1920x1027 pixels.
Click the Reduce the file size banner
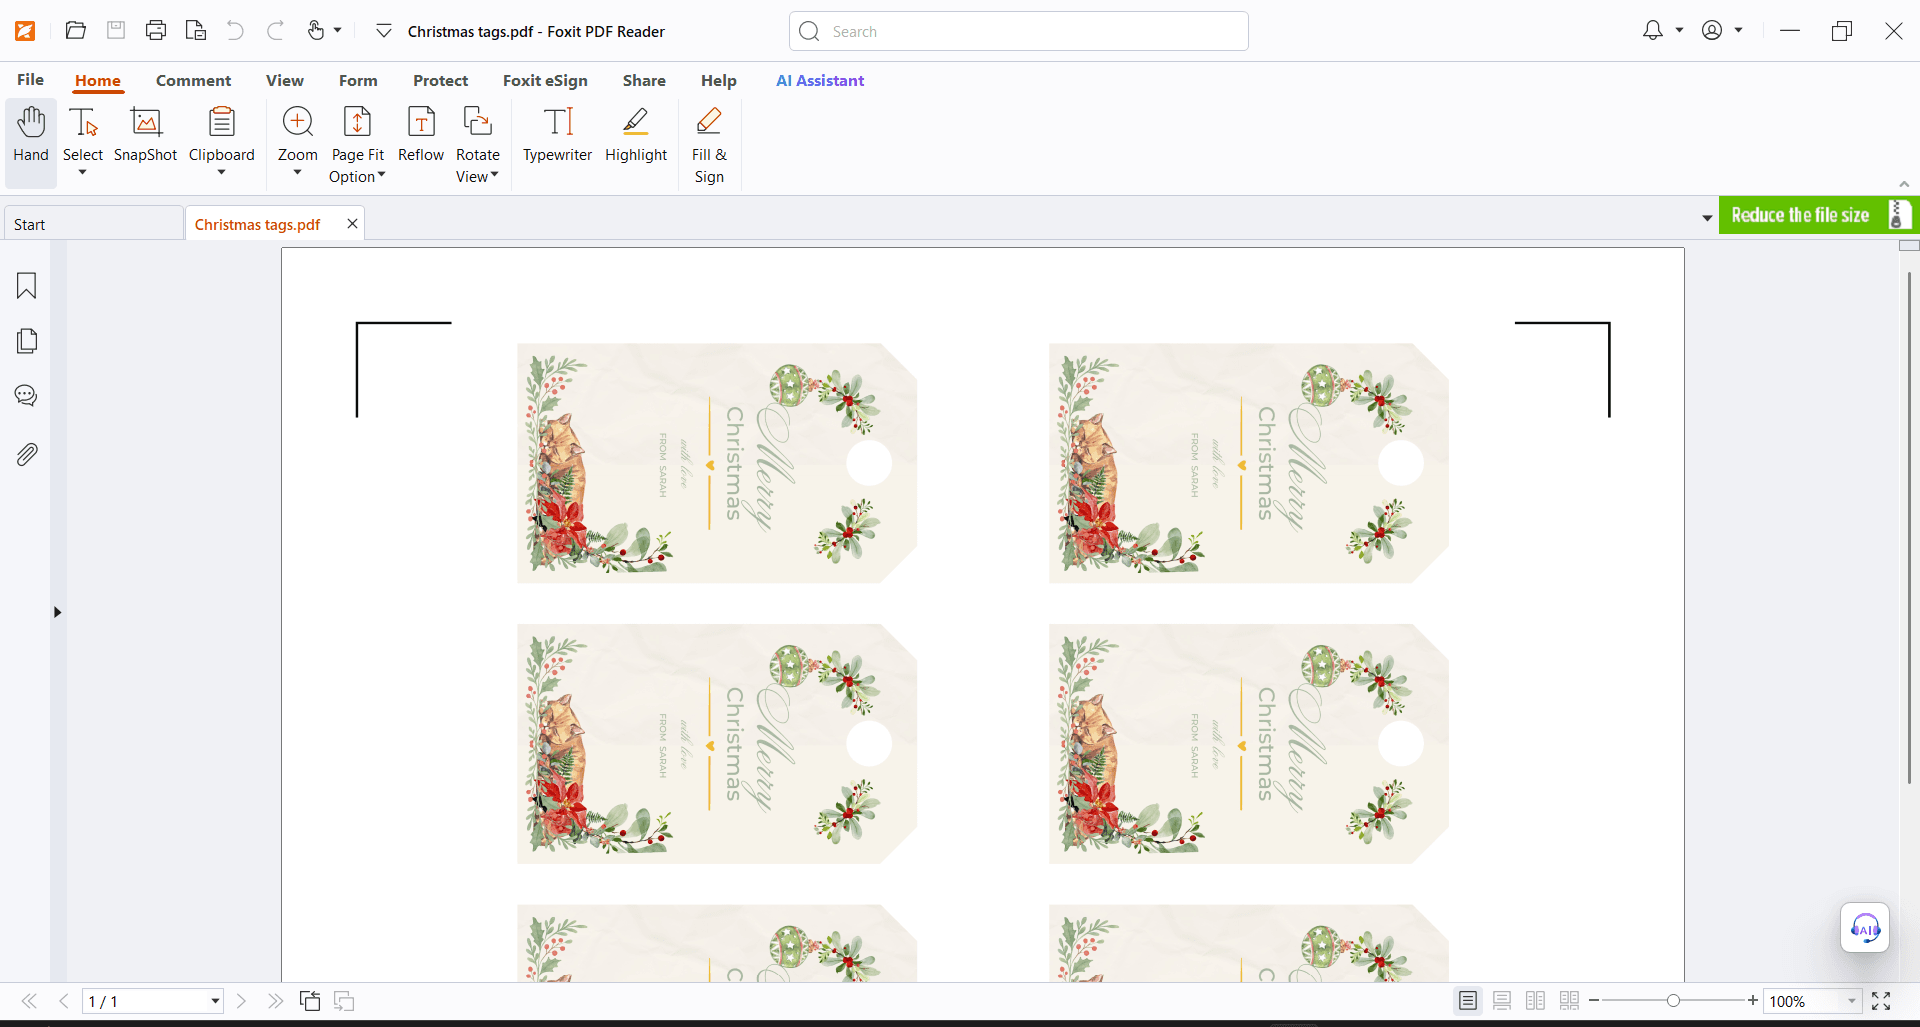(x=1817, y=215)
